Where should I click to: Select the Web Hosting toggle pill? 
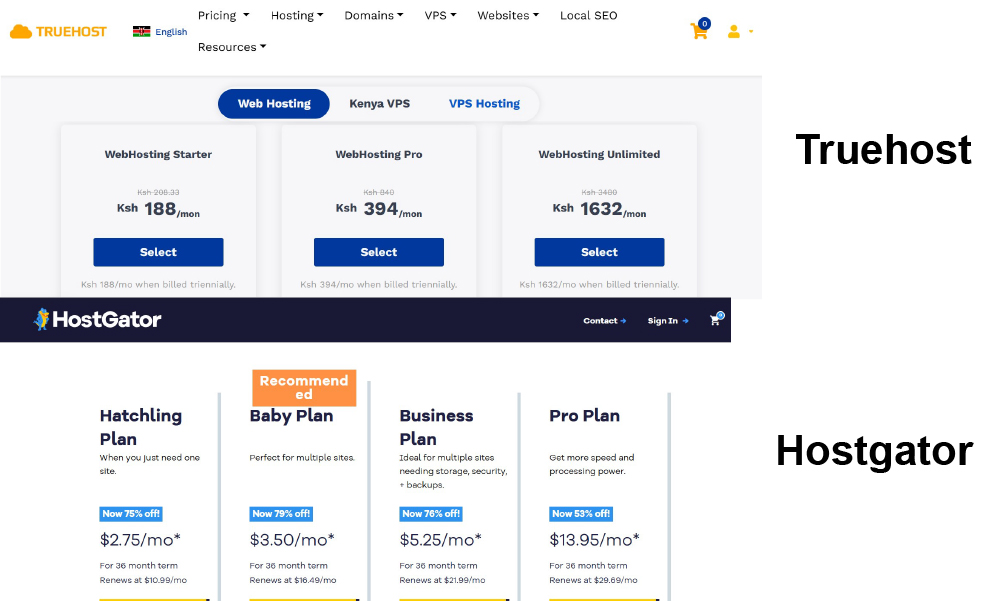[x=273, y=103]
